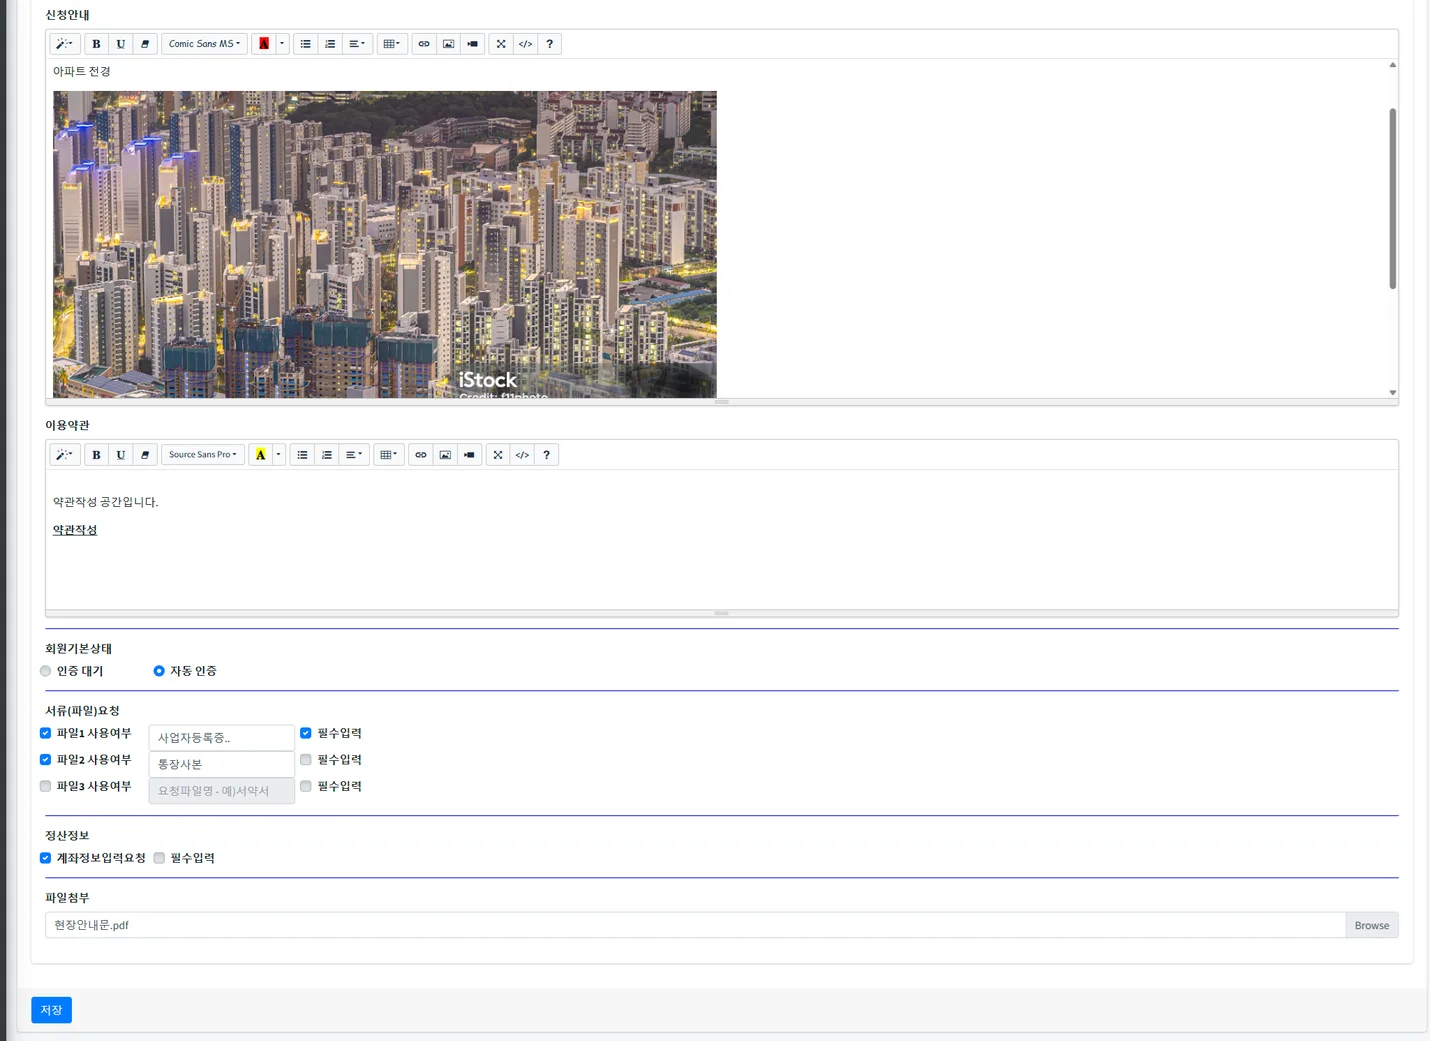
Task: Open help in 신청안내 editor
Action: coord(550,44)
